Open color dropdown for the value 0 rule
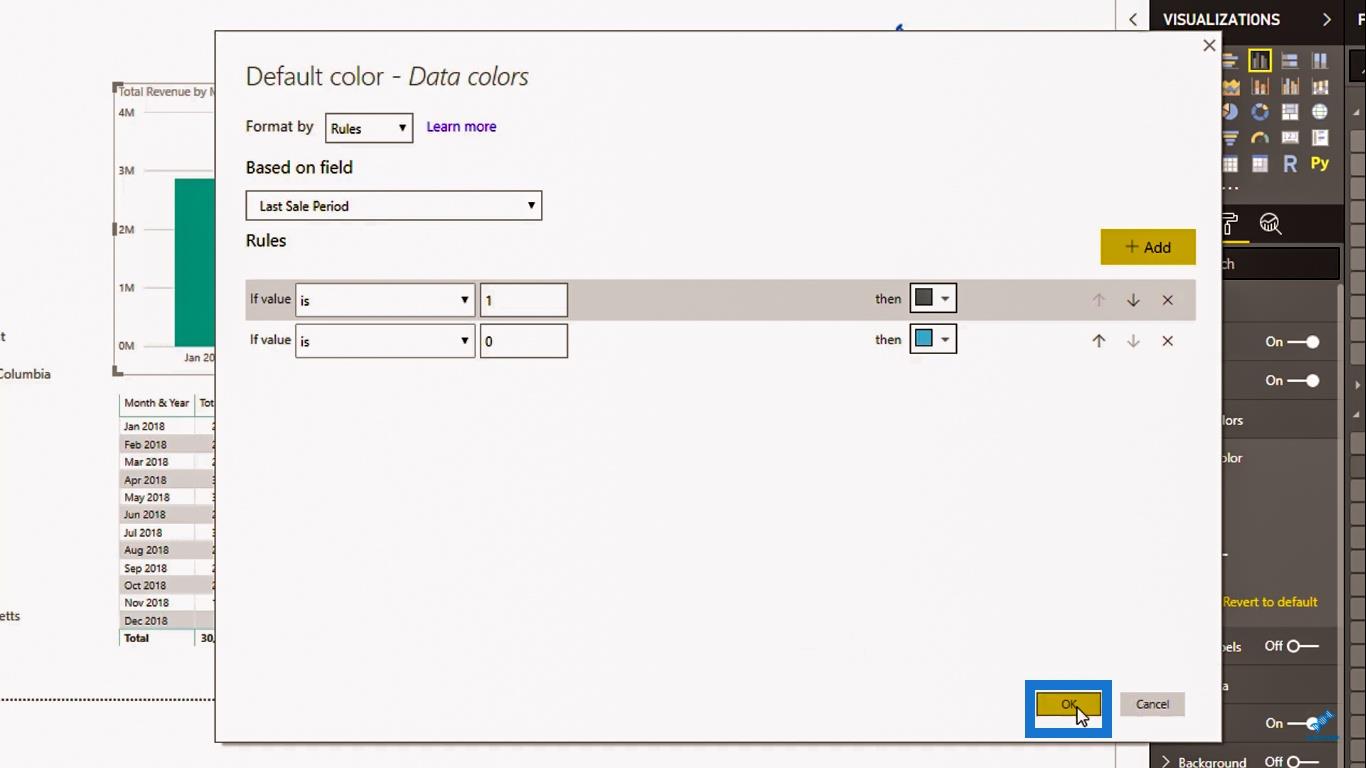The width and height of the screenshot is (1366, 768). coord(945,339)
